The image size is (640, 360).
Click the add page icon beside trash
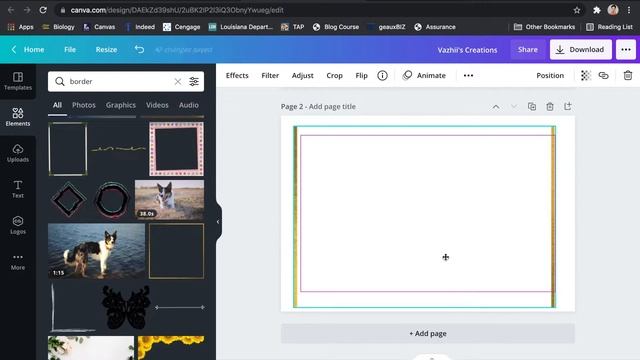(568, 107)
